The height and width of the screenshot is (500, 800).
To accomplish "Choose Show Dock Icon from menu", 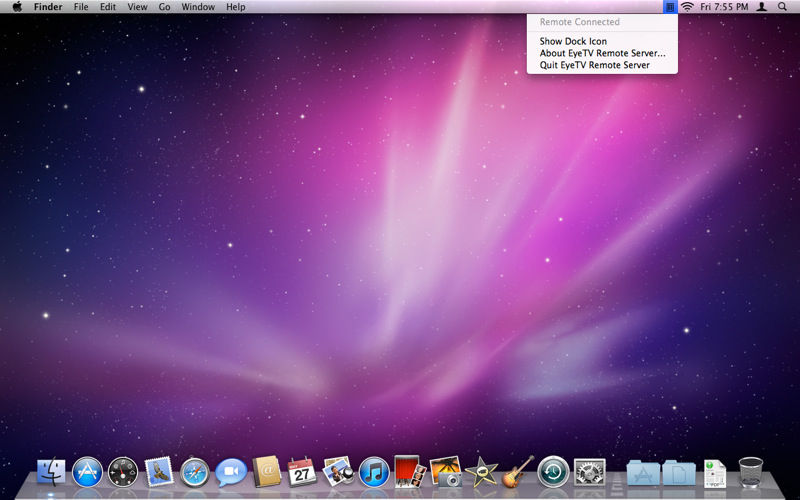I will pyautogui.click(x=573, y=41).
